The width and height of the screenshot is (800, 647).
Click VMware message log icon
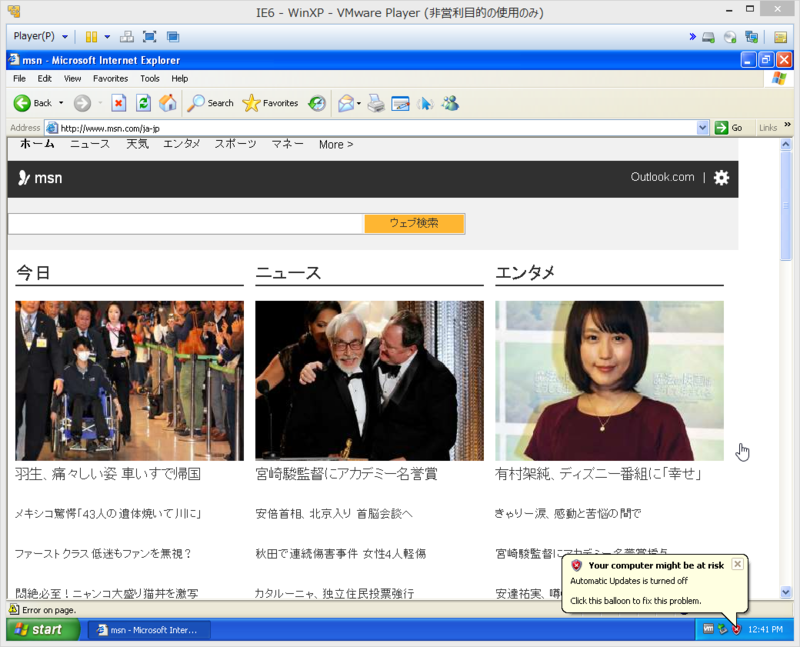(x=780, y=37)
